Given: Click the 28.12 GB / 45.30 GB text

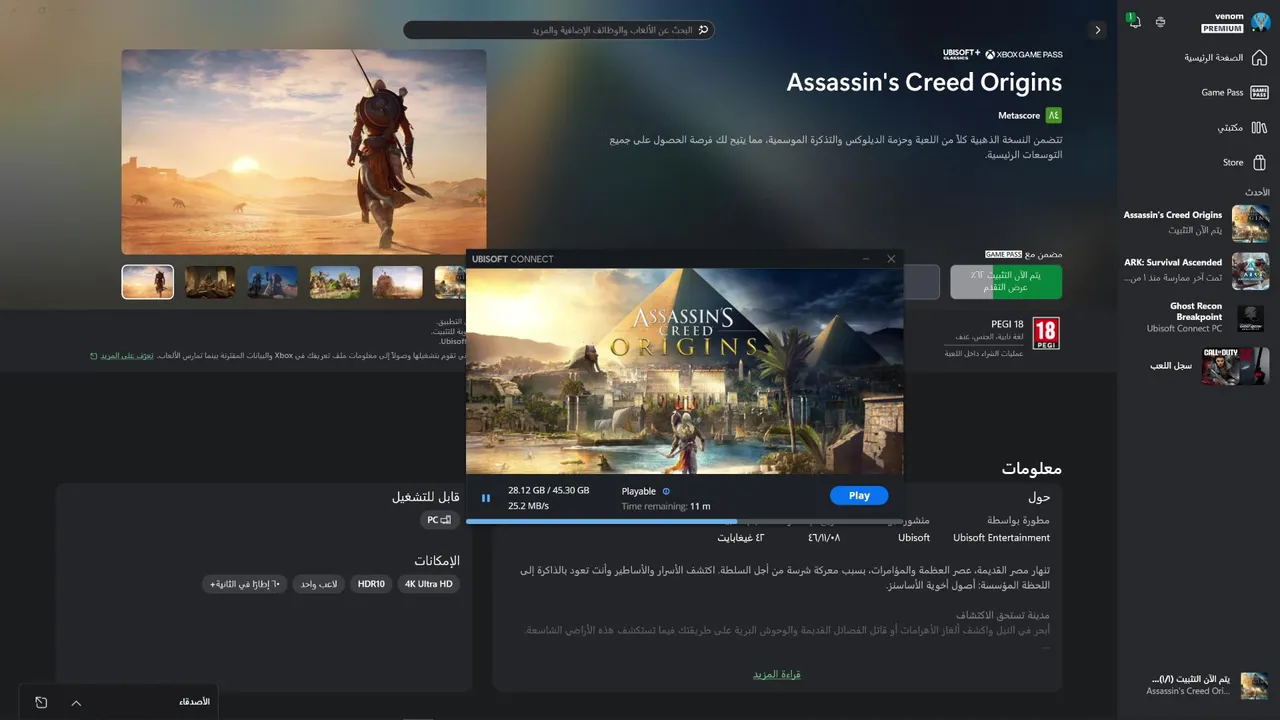Looking at the screenshot, I should [548, 490].
